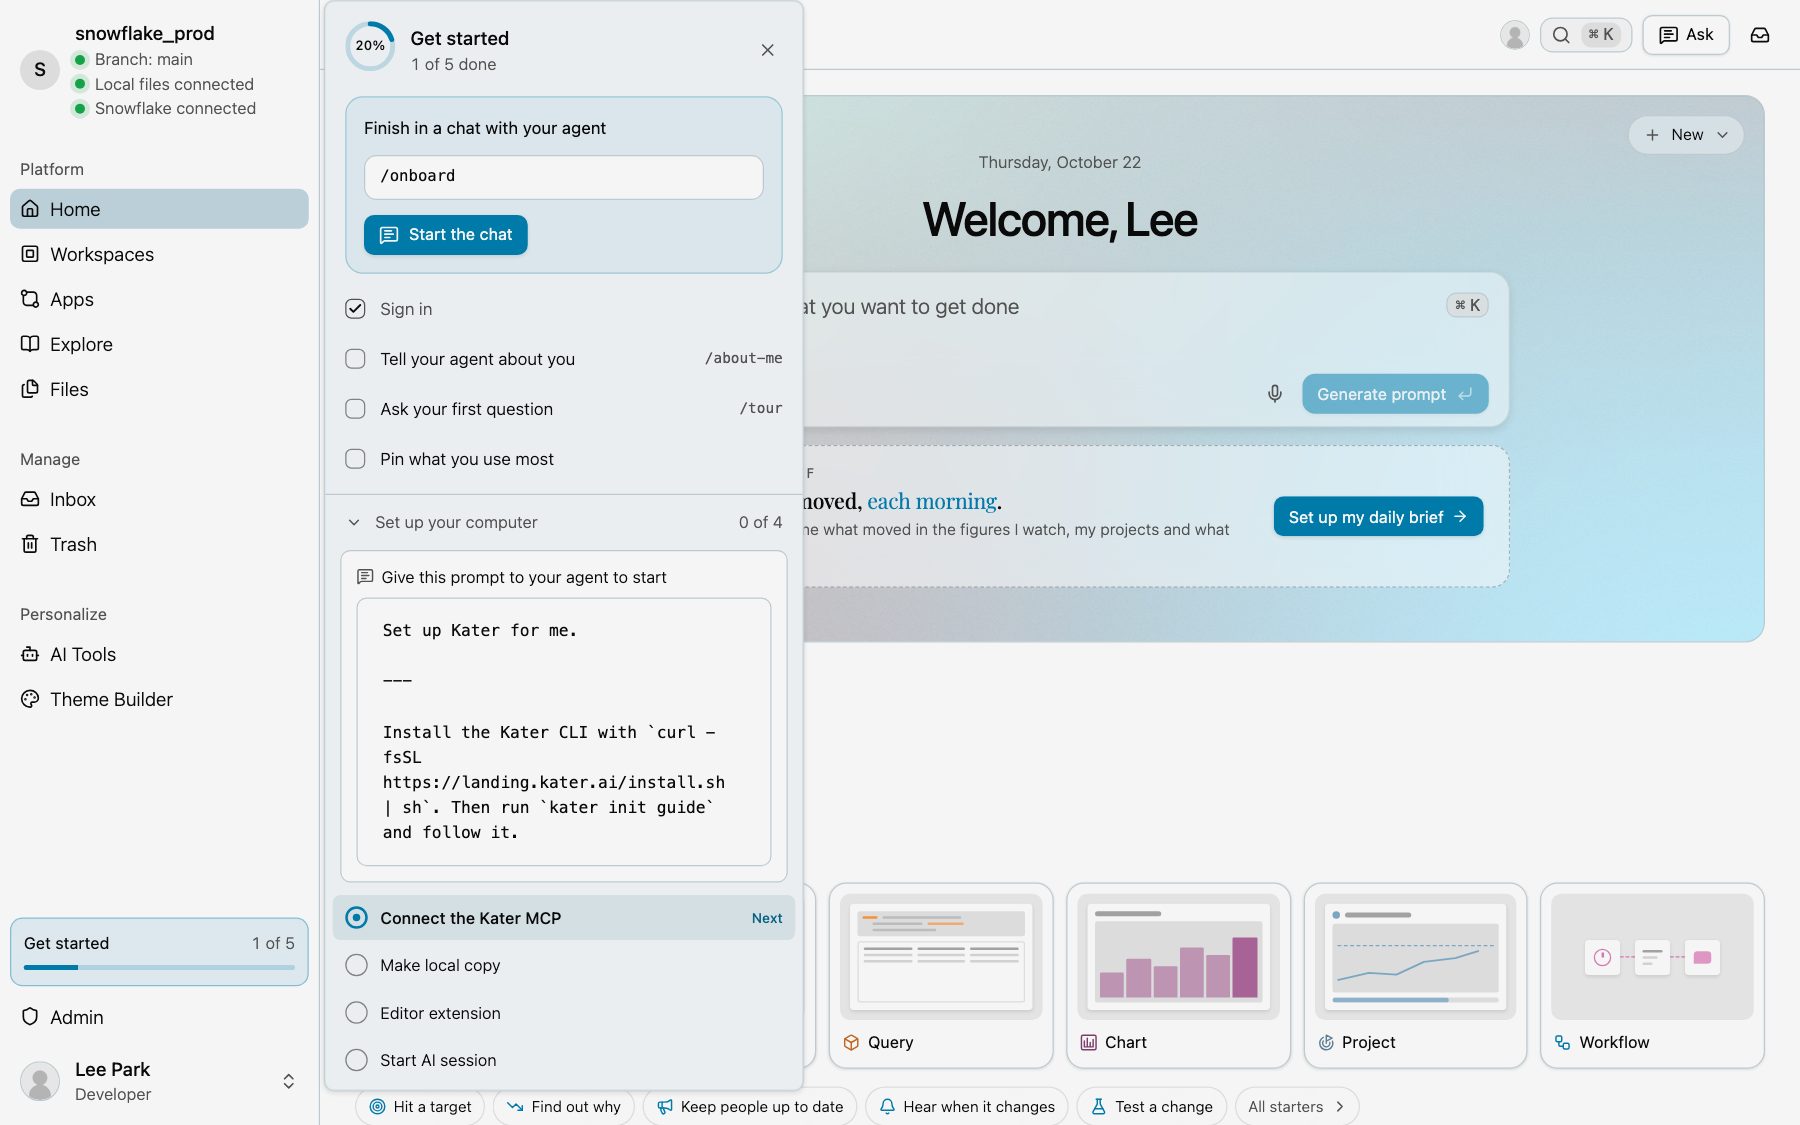Click the megaphone icon for Keep people up to date

(665, 1107)
